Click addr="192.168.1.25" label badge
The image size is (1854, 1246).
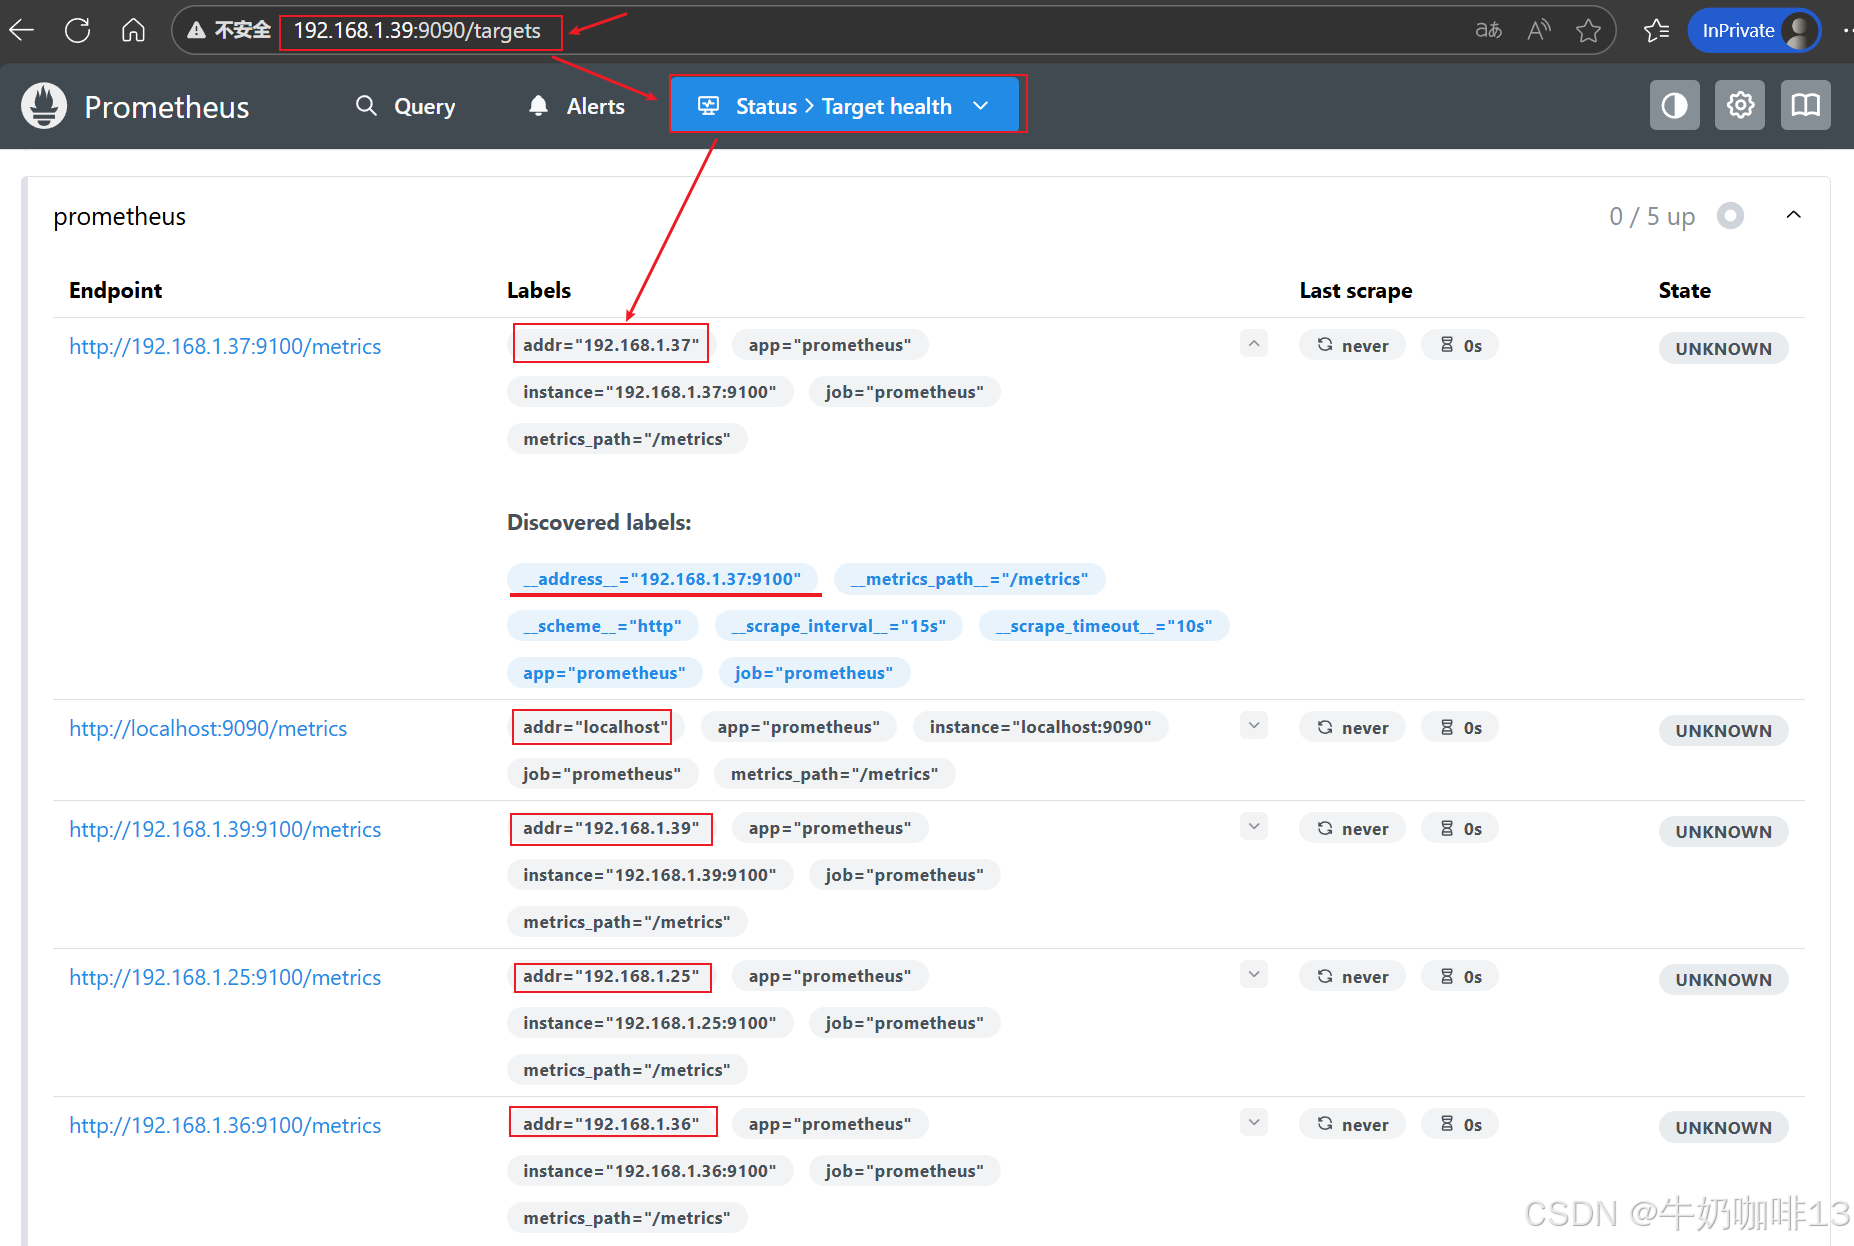pos(611,976)
